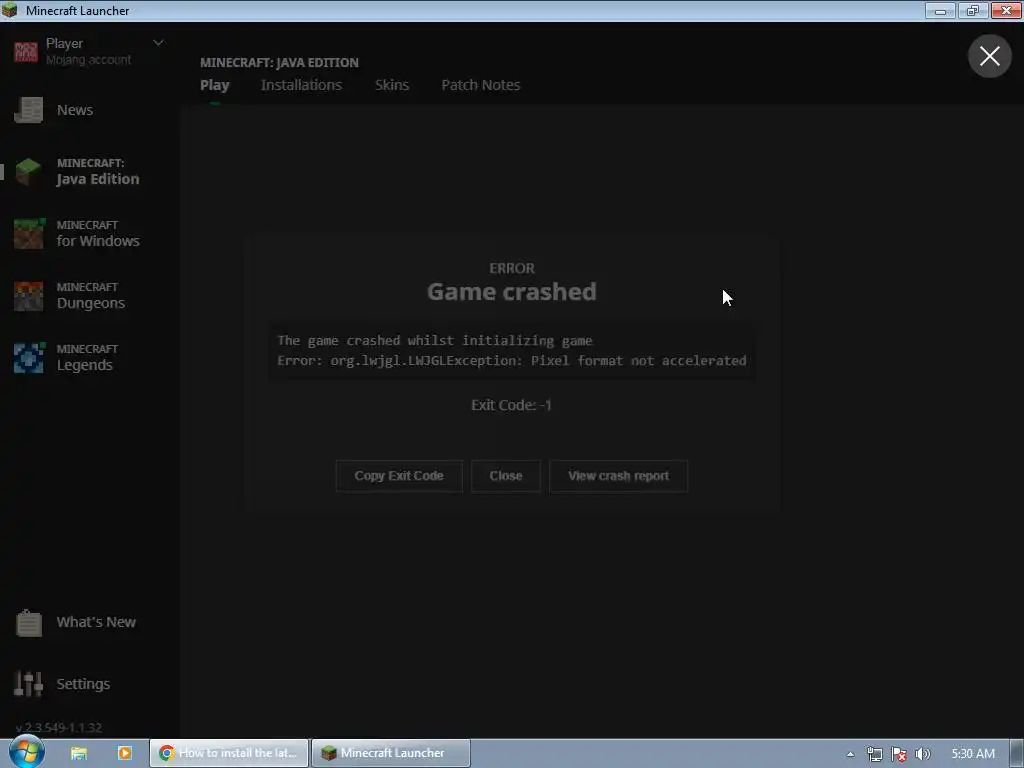Click the Close button in error dialog
This screenshot has width=1024, height=768.
pyautogui.click(x=506, y=476)
